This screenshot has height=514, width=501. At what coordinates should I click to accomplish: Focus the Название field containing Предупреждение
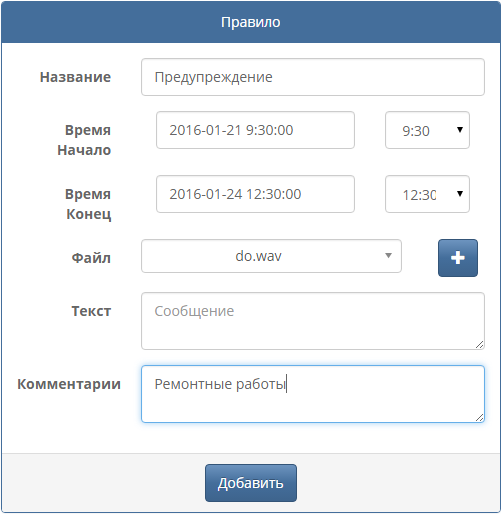(313, 77)
